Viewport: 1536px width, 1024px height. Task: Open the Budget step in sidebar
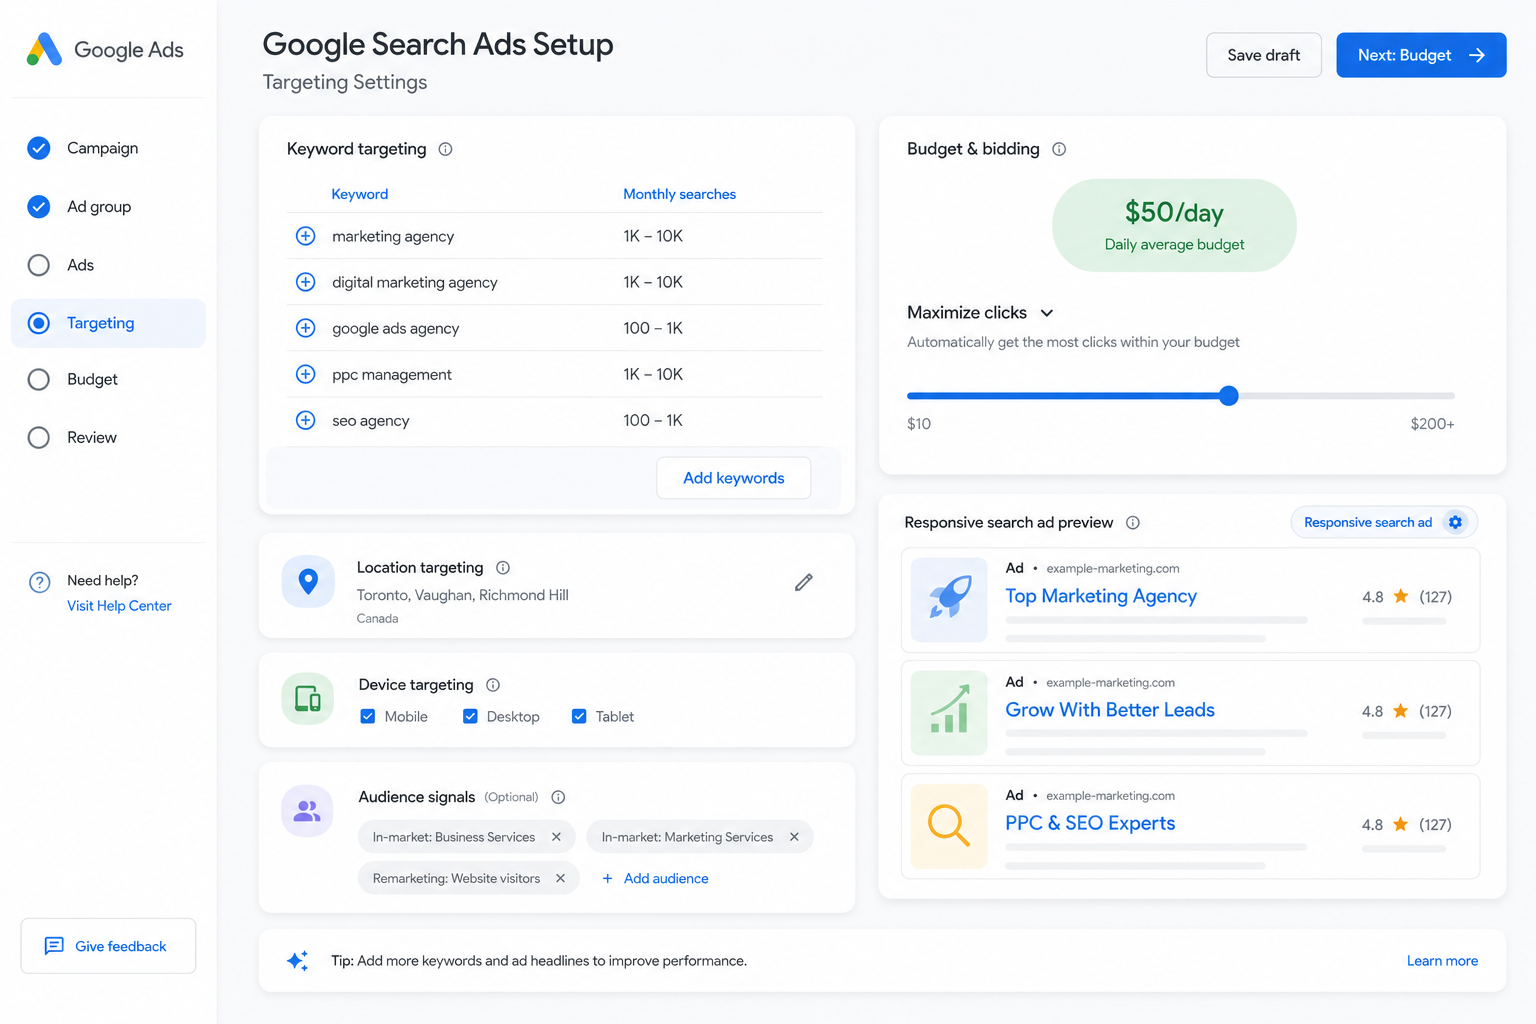[x=108, y=379]
